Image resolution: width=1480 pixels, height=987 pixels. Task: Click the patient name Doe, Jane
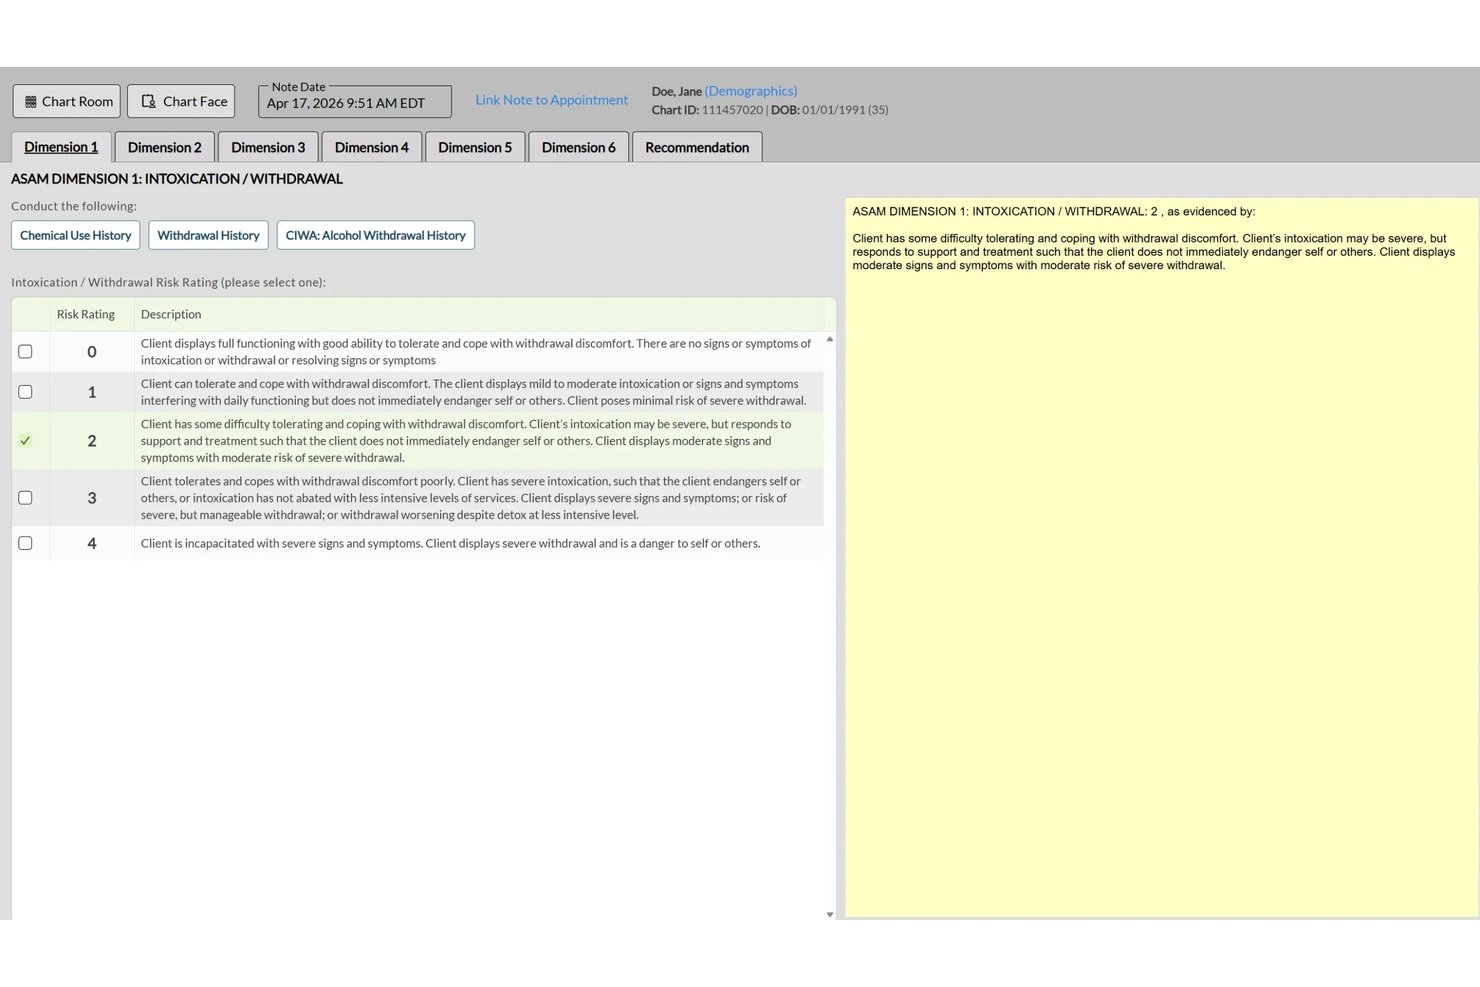click(x=677, y=91)
